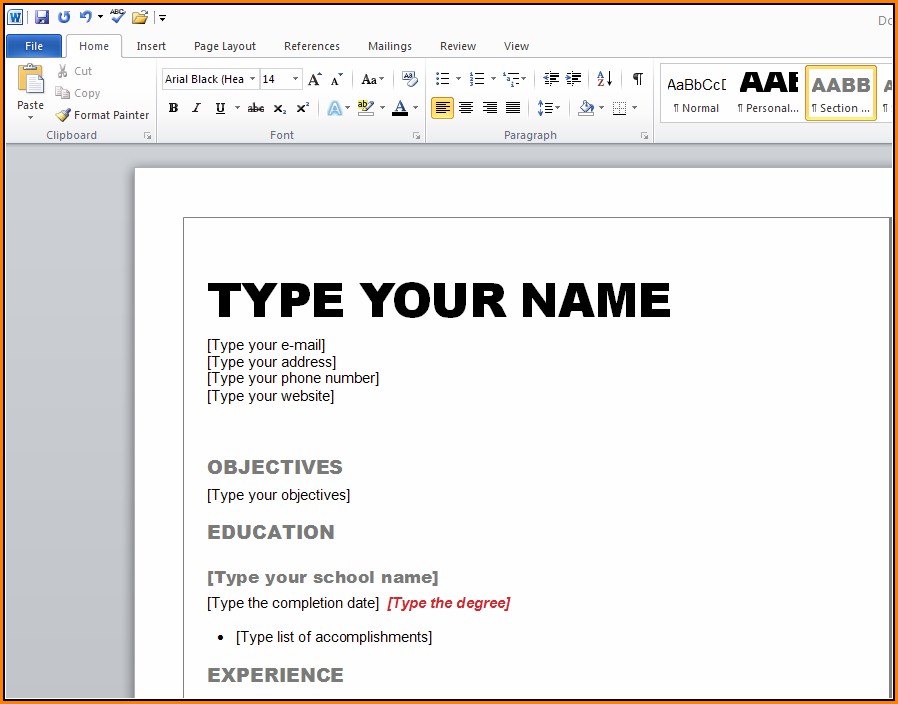Image resolution: width=898 pixels, height=704 pixels.
Task: Click the Sort A-Z icon
Action: (x=604, y=79)
